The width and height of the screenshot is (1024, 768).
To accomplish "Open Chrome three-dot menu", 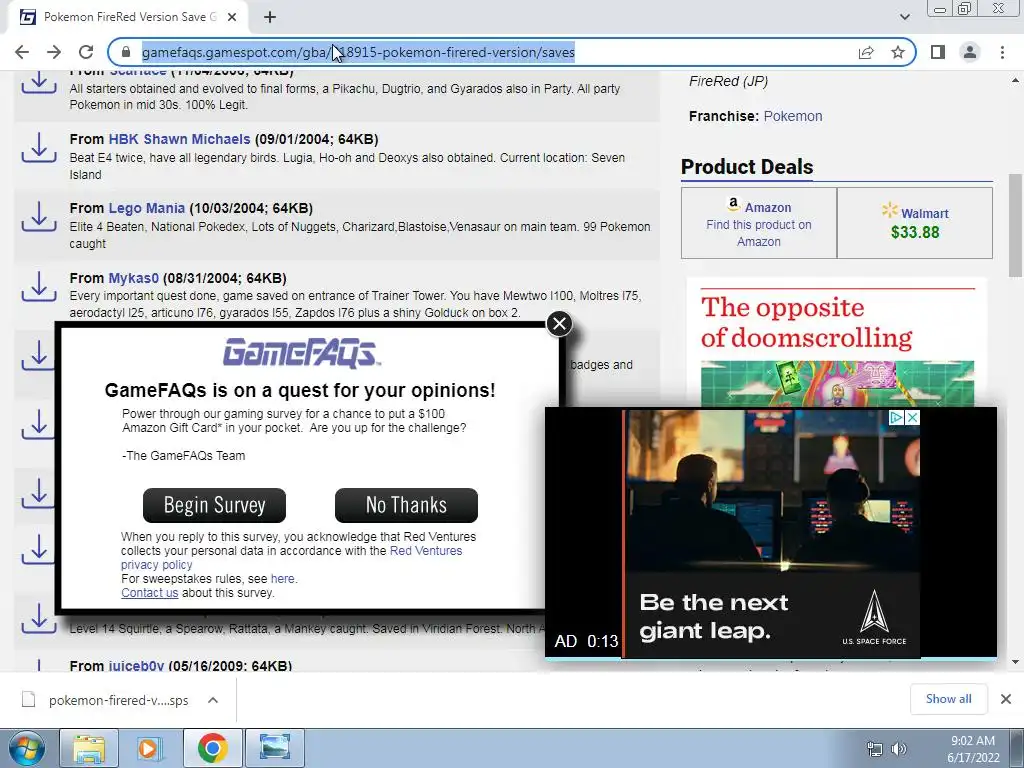I will [1002, 52].
